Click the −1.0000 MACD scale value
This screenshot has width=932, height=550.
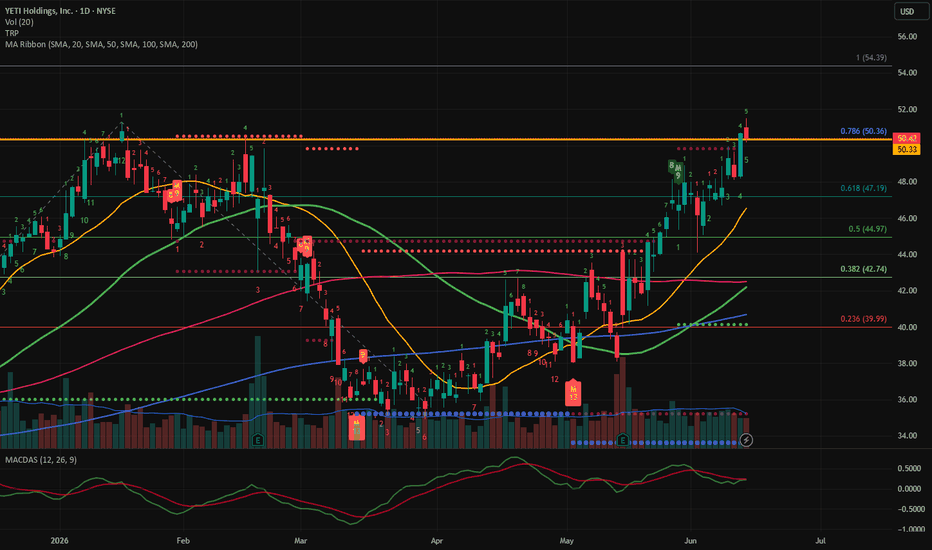[x=911, y=529]
